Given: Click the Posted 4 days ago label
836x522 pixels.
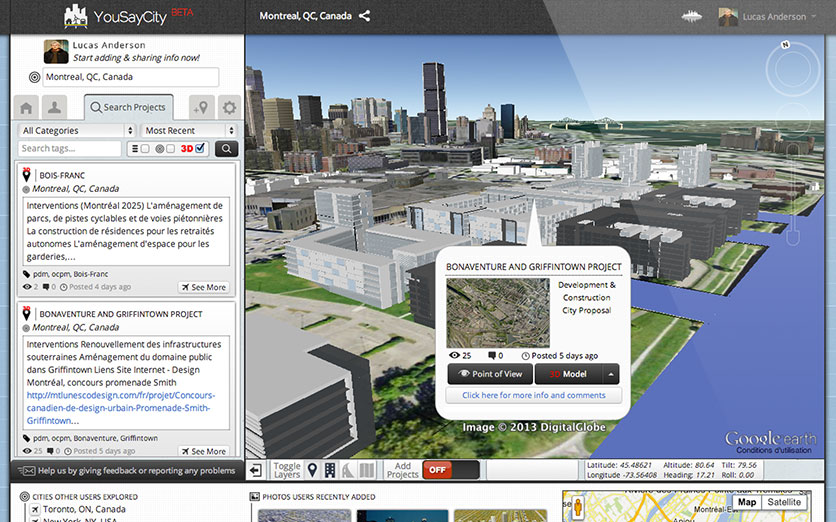Looking at the screenshot, I should [100, 287].
